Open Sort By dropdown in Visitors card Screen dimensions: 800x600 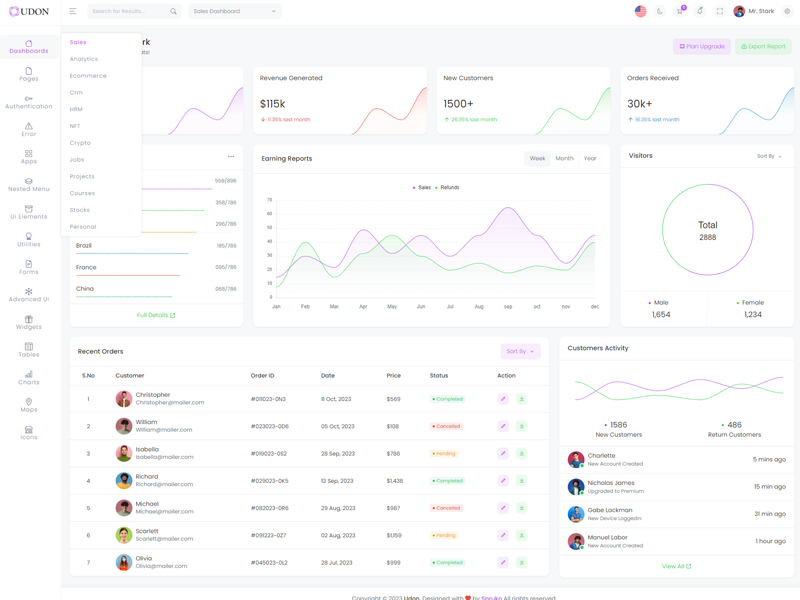coord(769,156)
